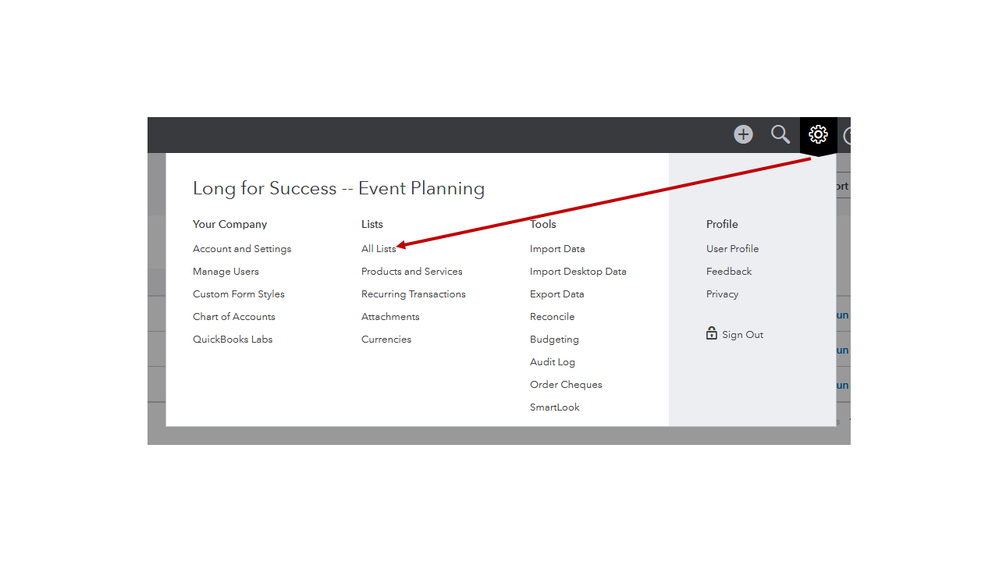Open the Reconcile tool
This screenshot has height=562, width=999.
pyautogui.click(x=552, y=317)
